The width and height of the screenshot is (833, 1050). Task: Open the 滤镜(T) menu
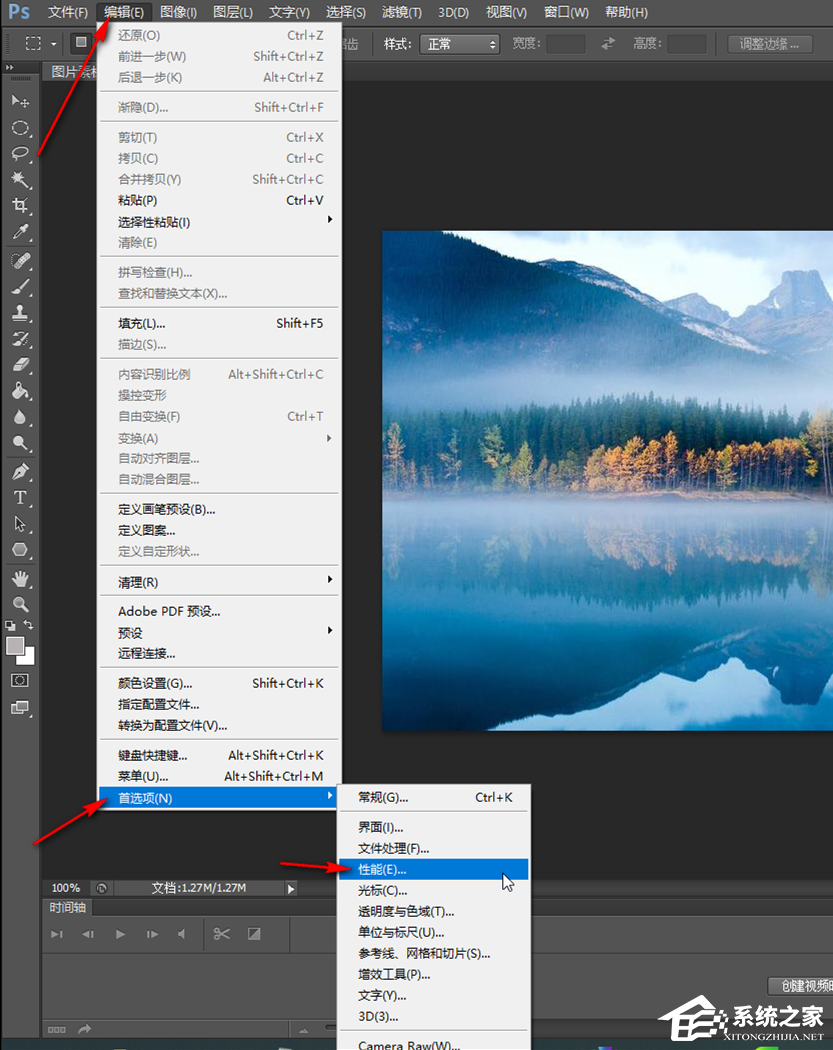tap(402, 12)
